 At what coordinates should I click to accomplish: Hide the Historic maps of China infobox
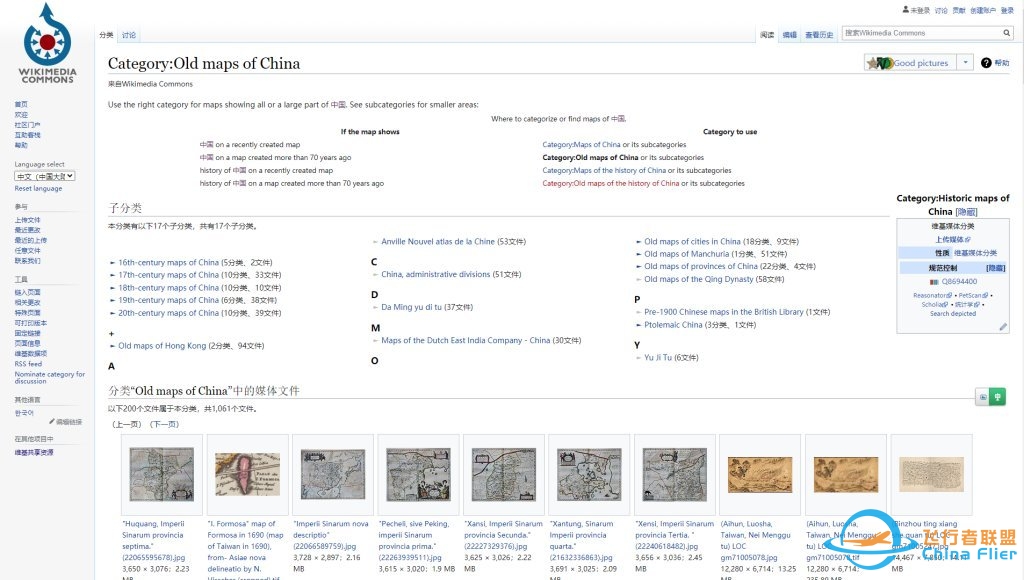tap(966, 212)
